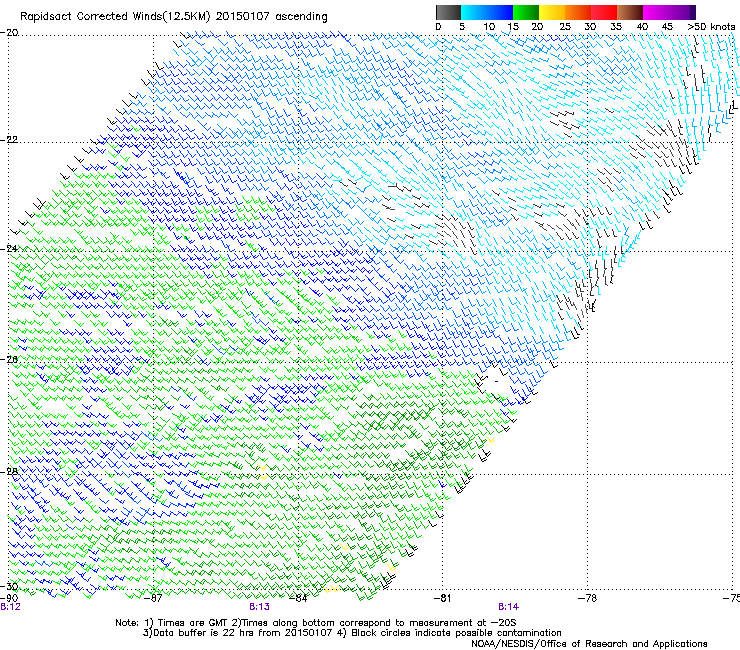Click the cyan-blue 5-15 knots legend swatch

[x=487, y=12]
